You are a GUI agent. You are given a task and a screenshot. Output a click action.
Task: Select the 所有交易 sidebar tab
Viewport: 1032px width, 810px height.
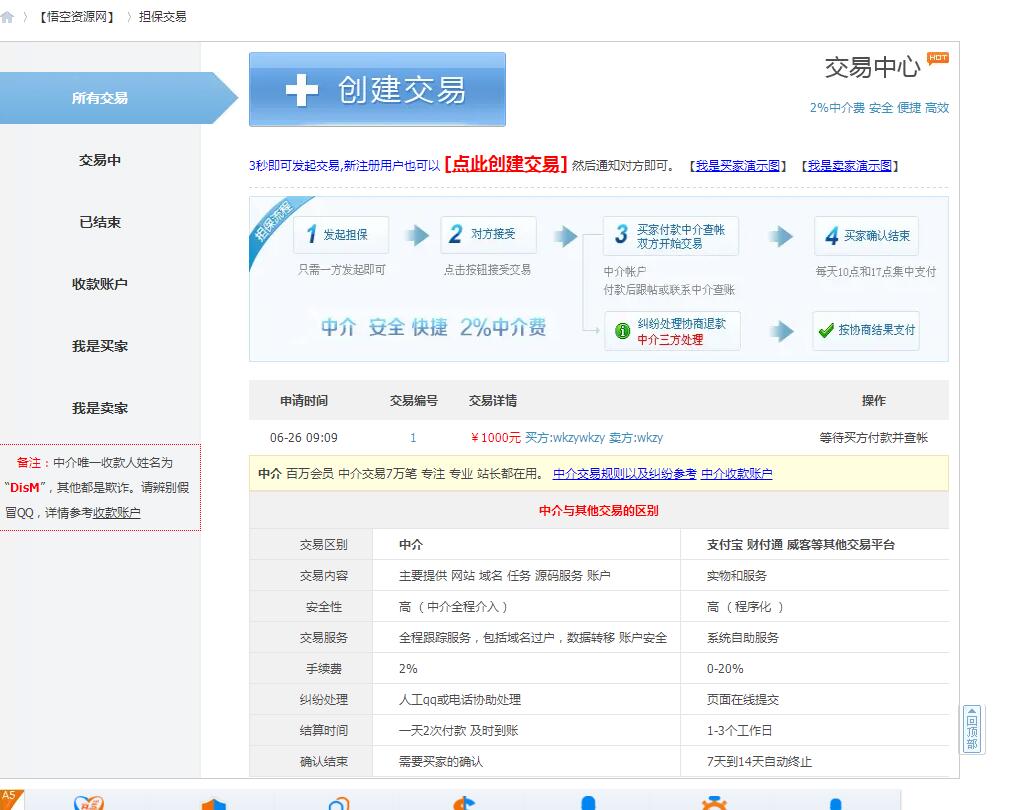(100, 98)
